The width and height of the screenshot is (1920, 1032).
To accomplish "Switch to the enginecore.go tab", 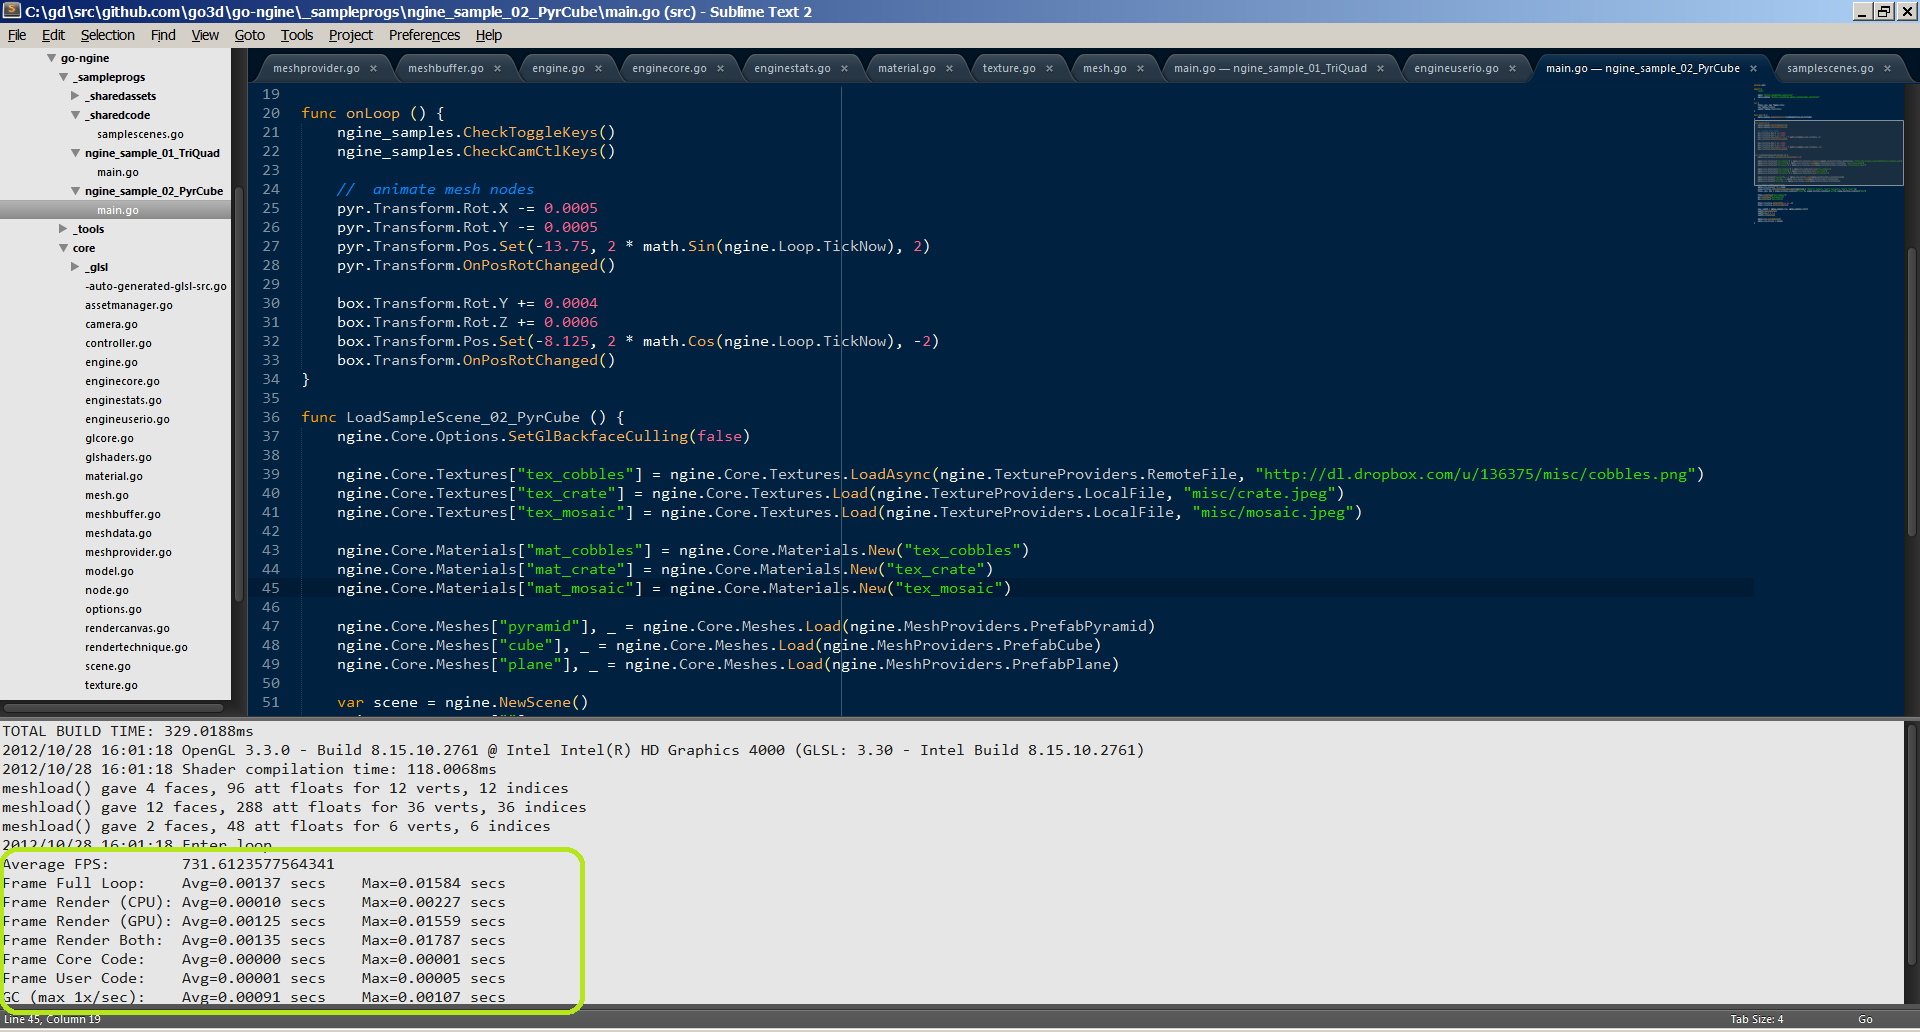I will click(669, 69).
